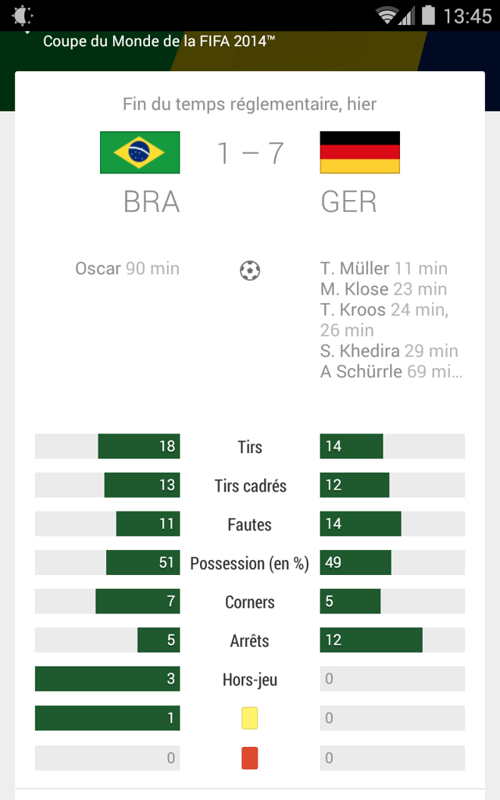Tap the cellular signal icon
The width and height of the screenshot is (500, 800).
[407, 15]
